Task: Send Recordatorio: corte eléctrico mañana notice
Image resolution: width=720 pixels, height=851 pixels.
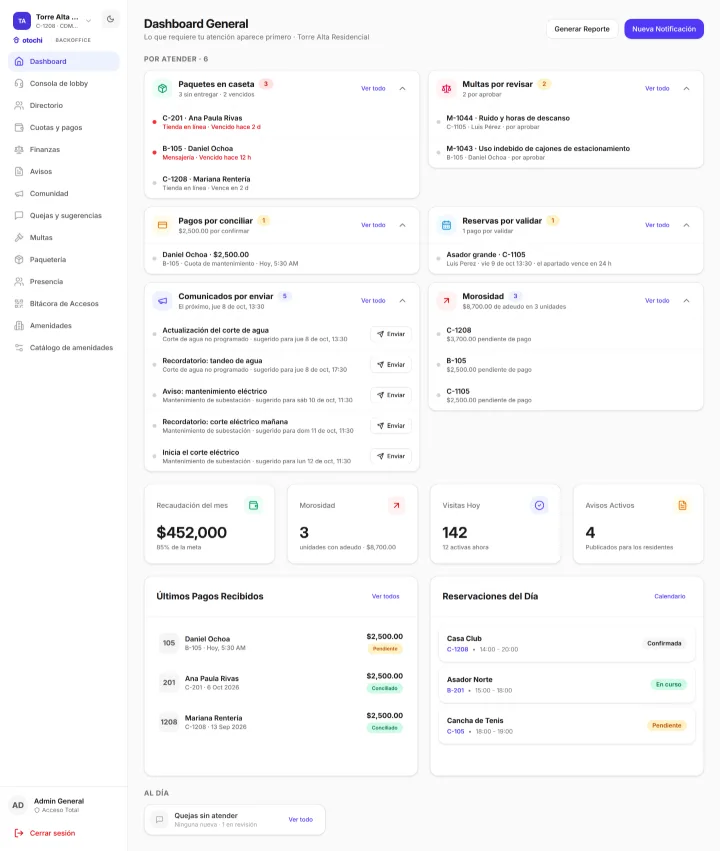Action: point(391,426)
